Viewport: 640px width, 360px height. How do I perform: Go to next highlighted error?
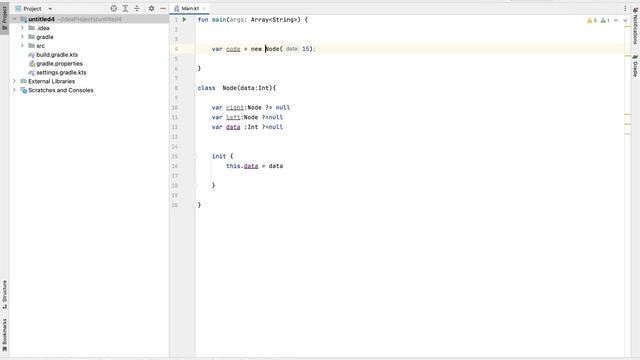click(625, 20)
